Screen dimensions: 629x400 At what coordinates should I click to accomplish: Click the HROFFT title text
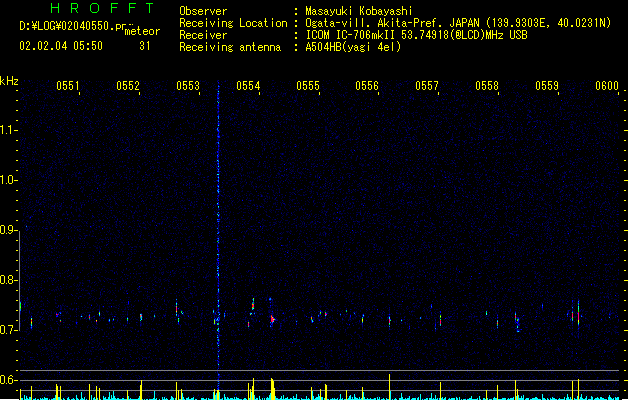click(103, 8)
